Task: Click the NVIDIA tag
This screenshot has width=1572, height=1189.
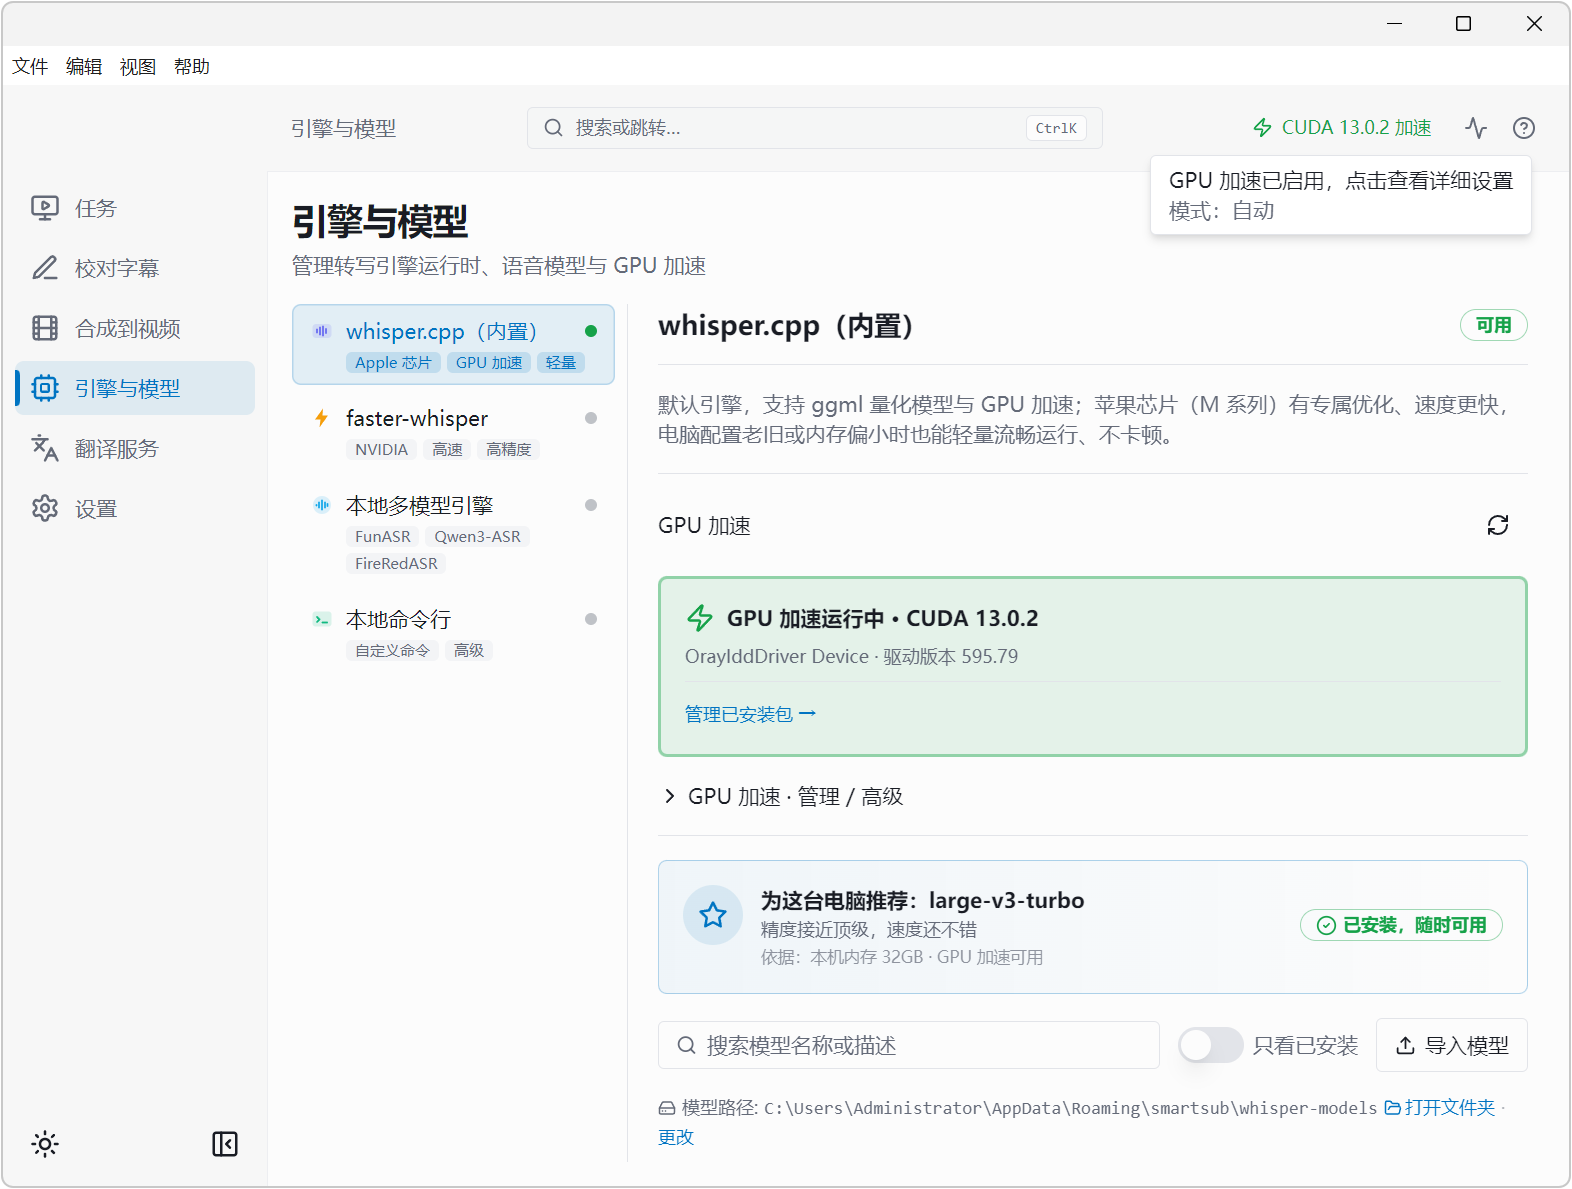Action: [382, 450]
